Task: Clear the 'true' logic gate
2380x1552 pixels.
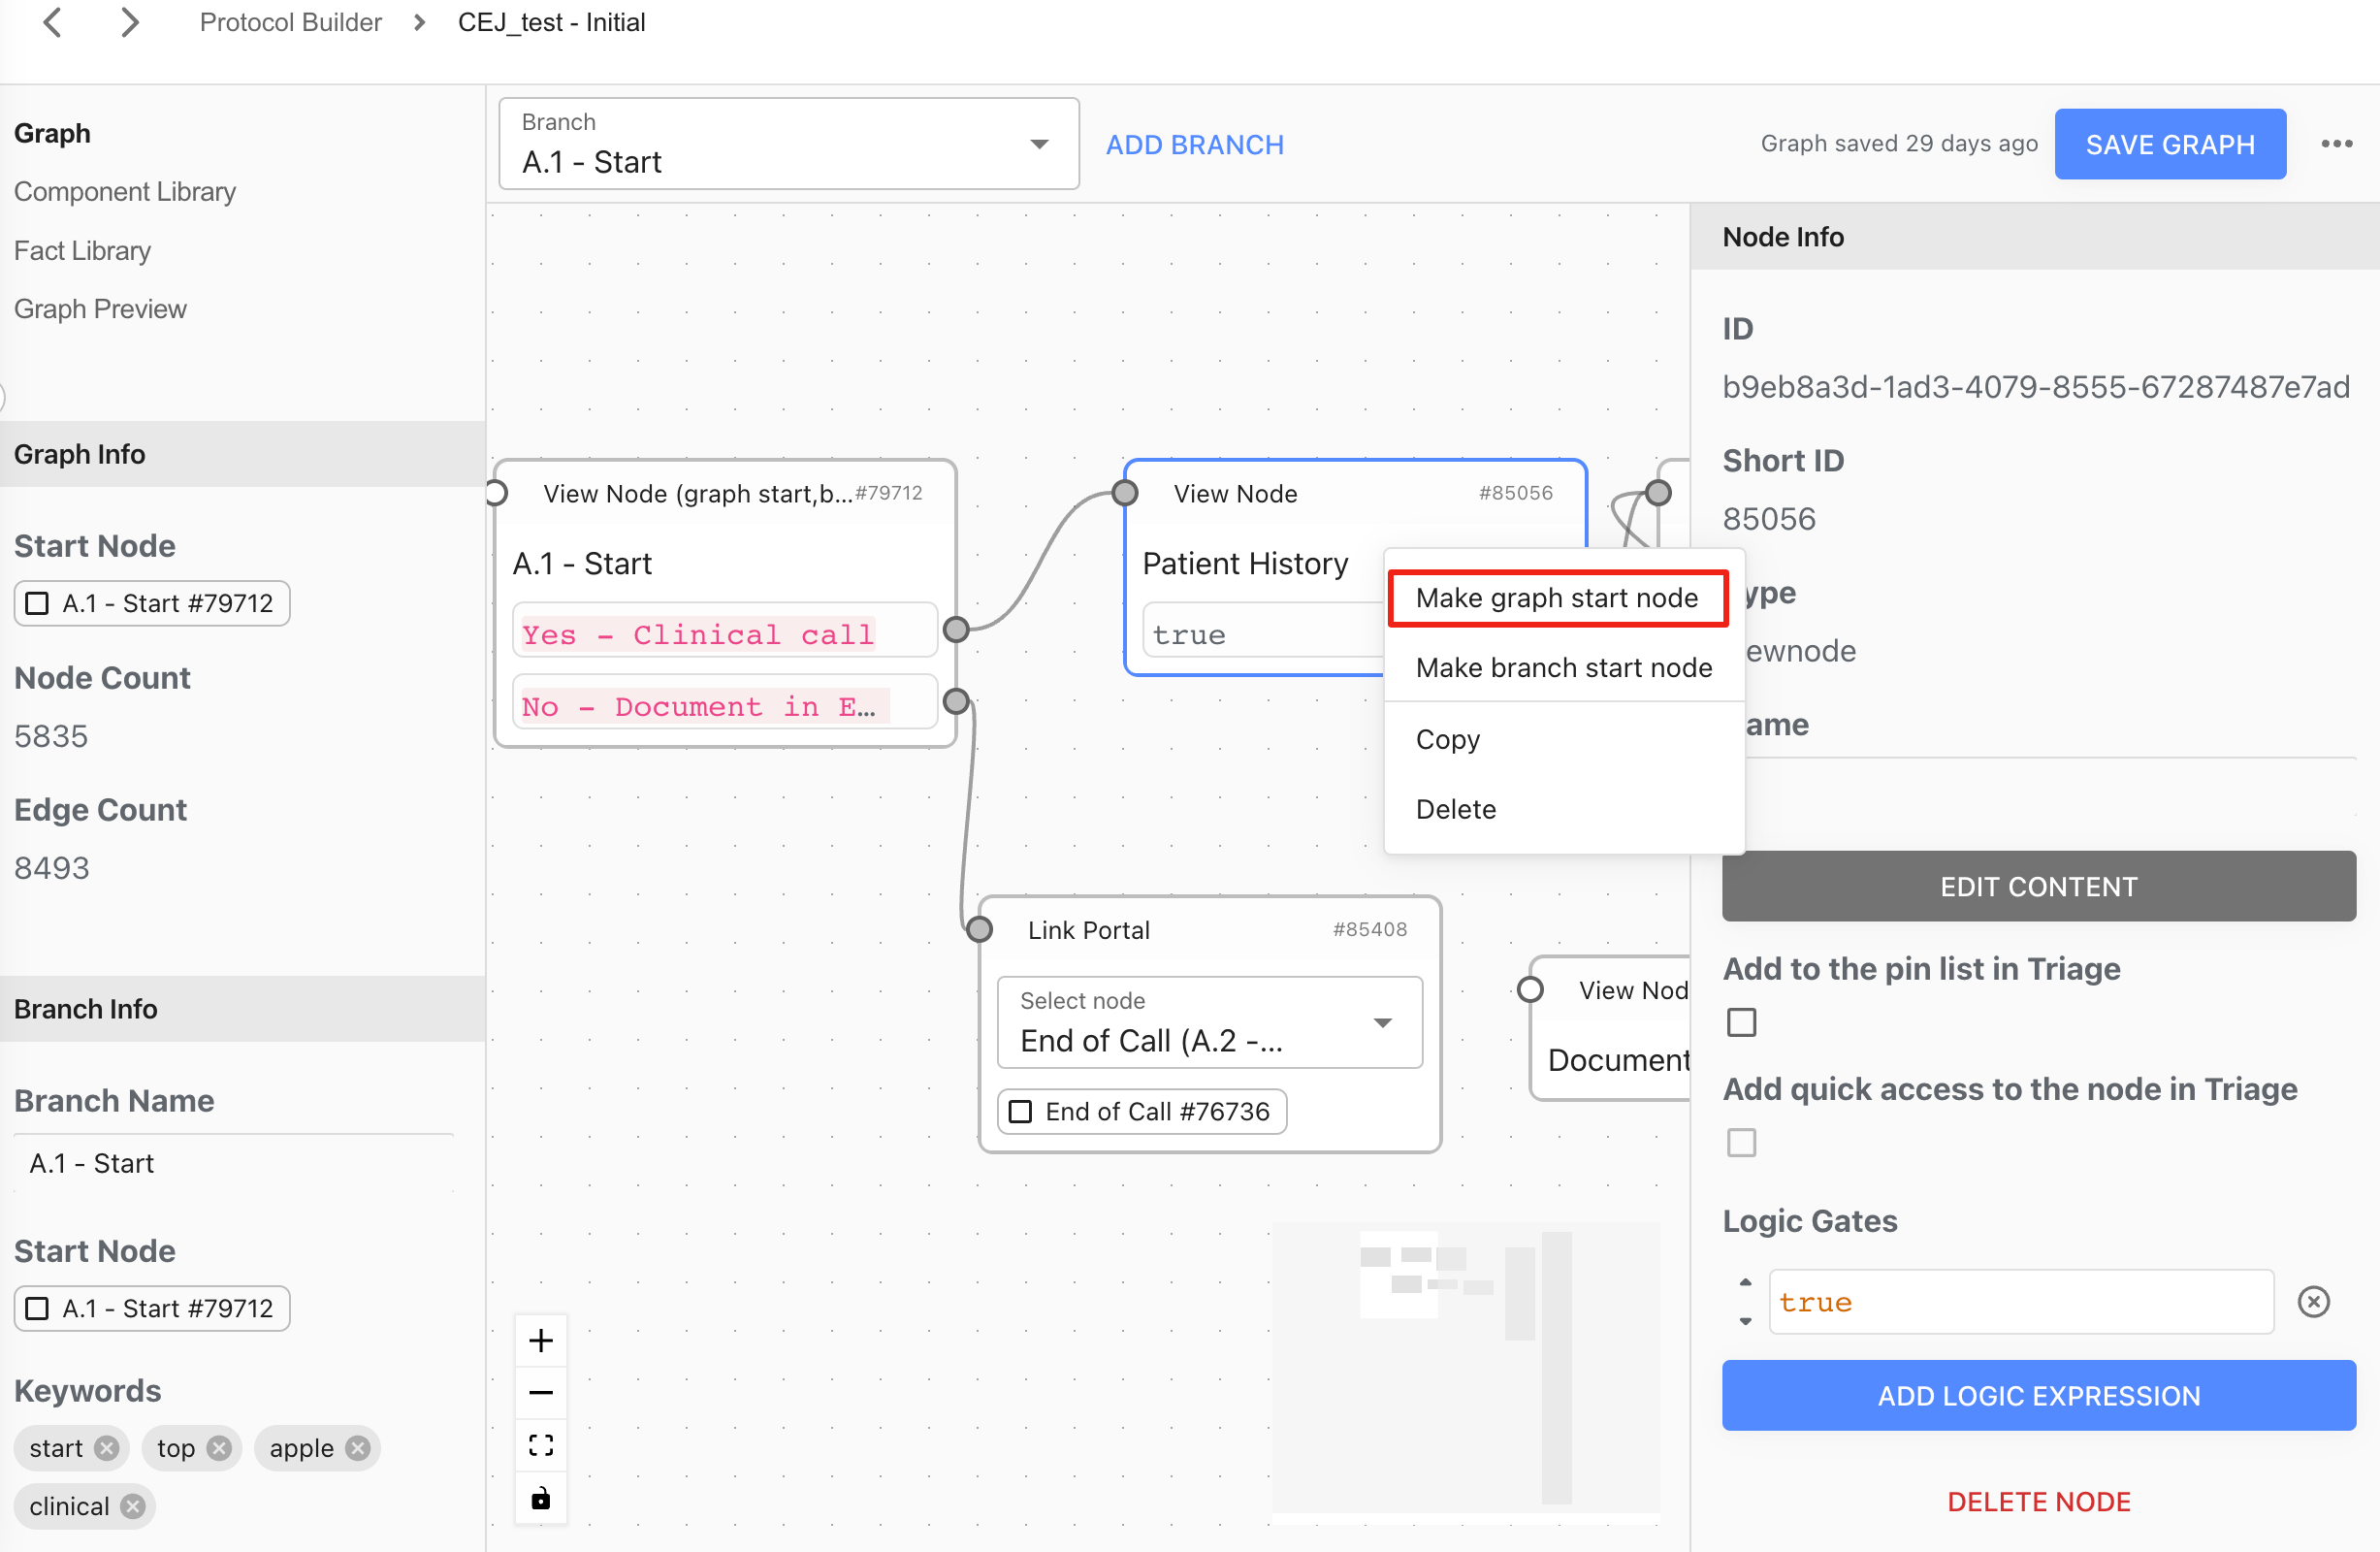Action: coord(2313,1302)
